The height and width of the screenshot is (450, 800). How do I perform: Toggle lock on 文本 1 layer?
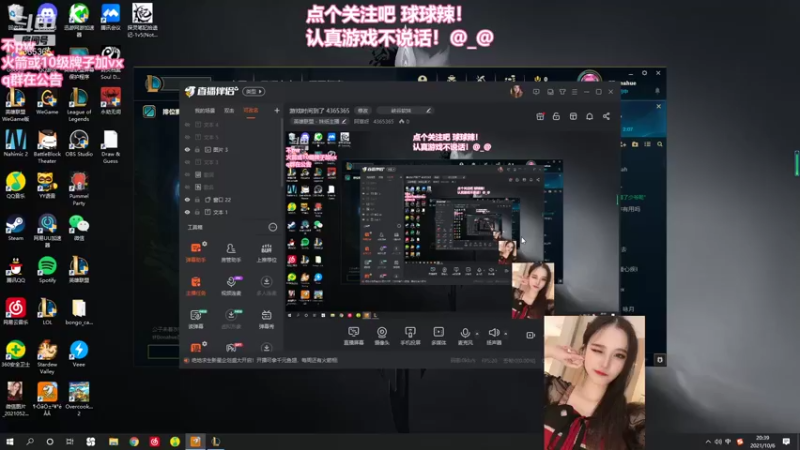[197, 212]
